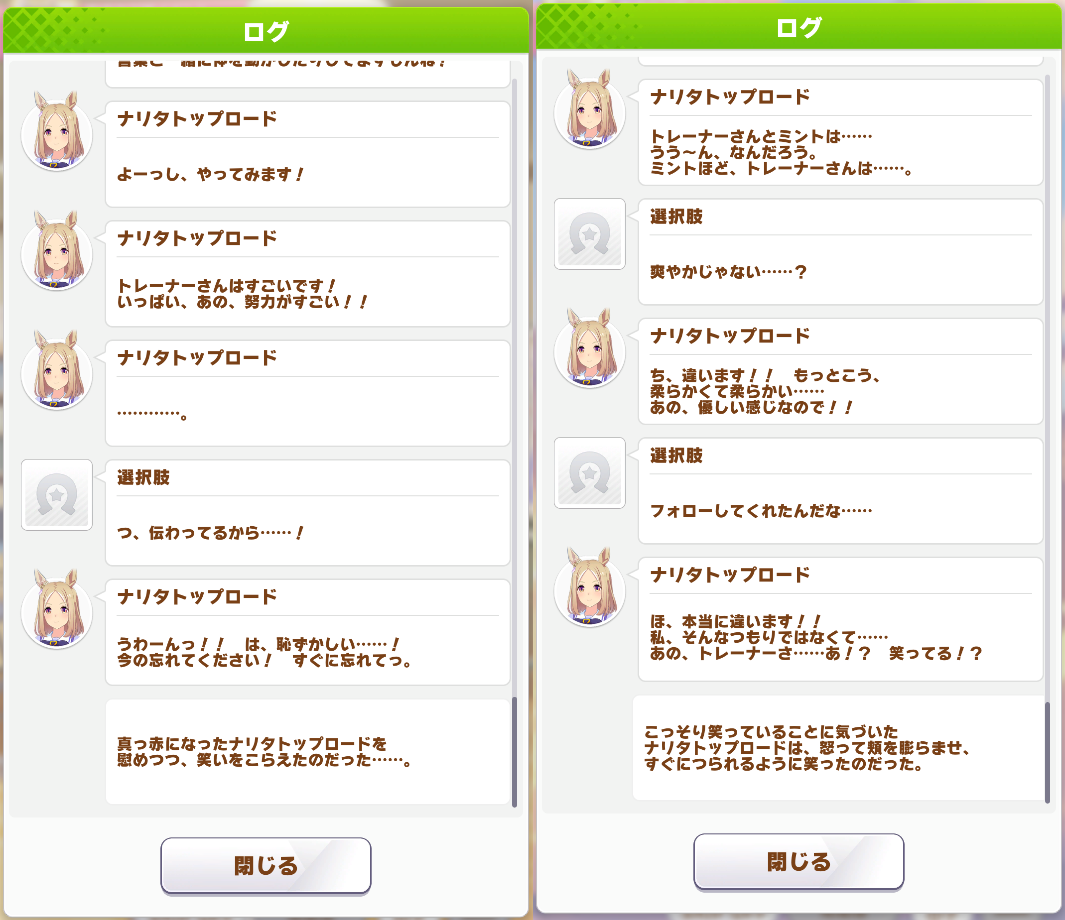Click the avatar beside トレーナーさんとミントは message
Screen dimensions: 1065x920
pyautogui.click(x=590, y=109)
